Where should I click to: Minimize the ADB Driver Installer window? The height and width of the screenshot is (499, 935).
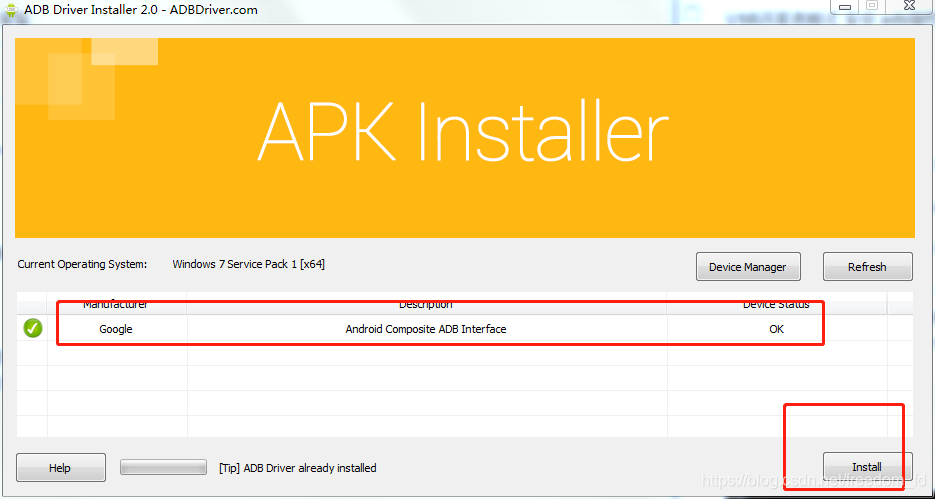(845, 6)
